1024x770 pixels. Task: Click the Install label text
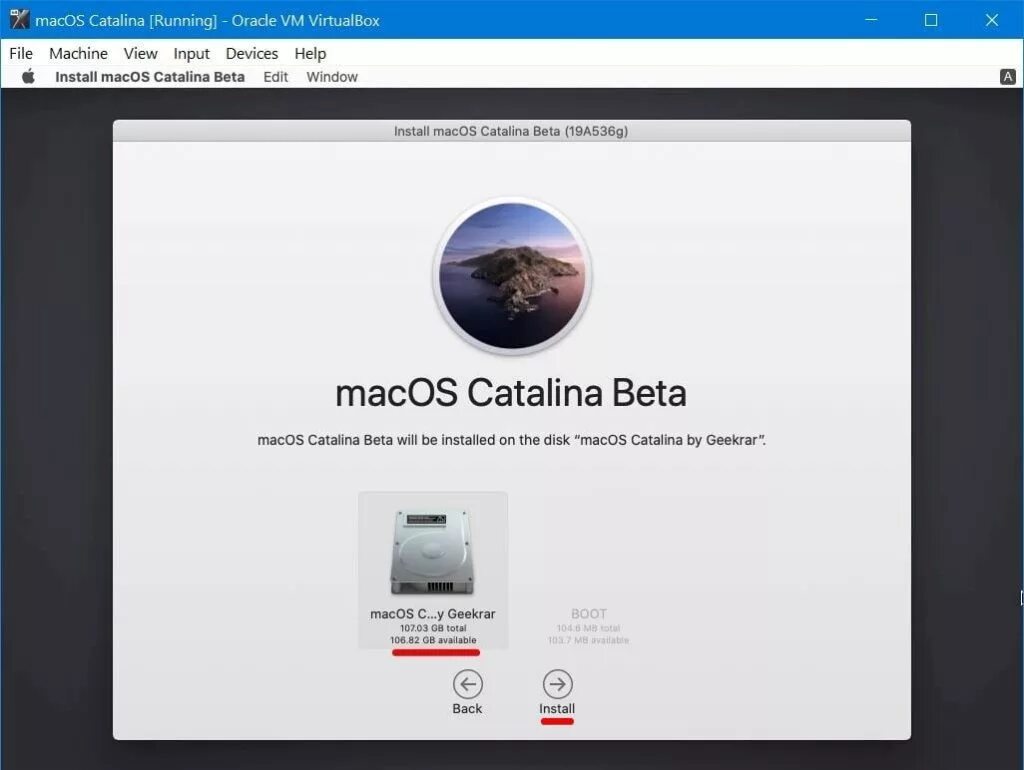point(557,709)
